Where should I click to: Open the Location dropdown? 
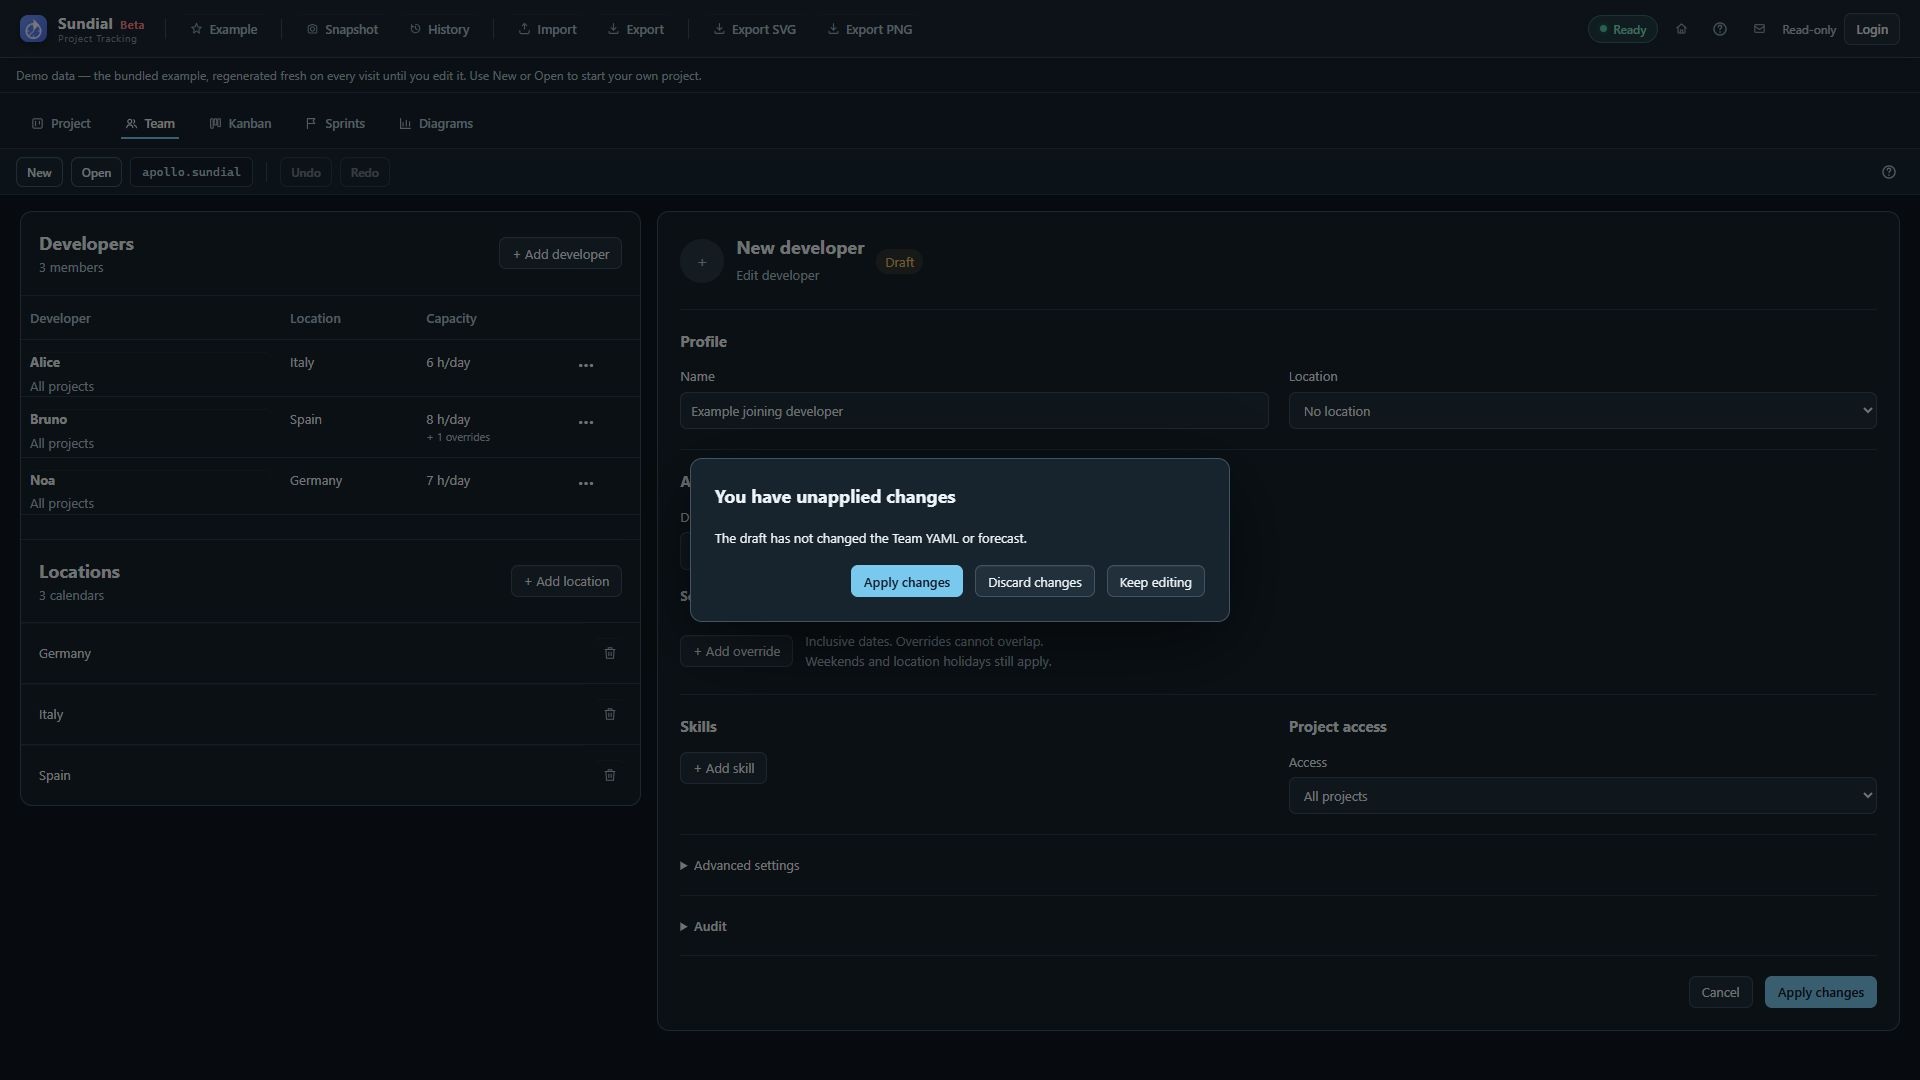(x=1582, y=411)
